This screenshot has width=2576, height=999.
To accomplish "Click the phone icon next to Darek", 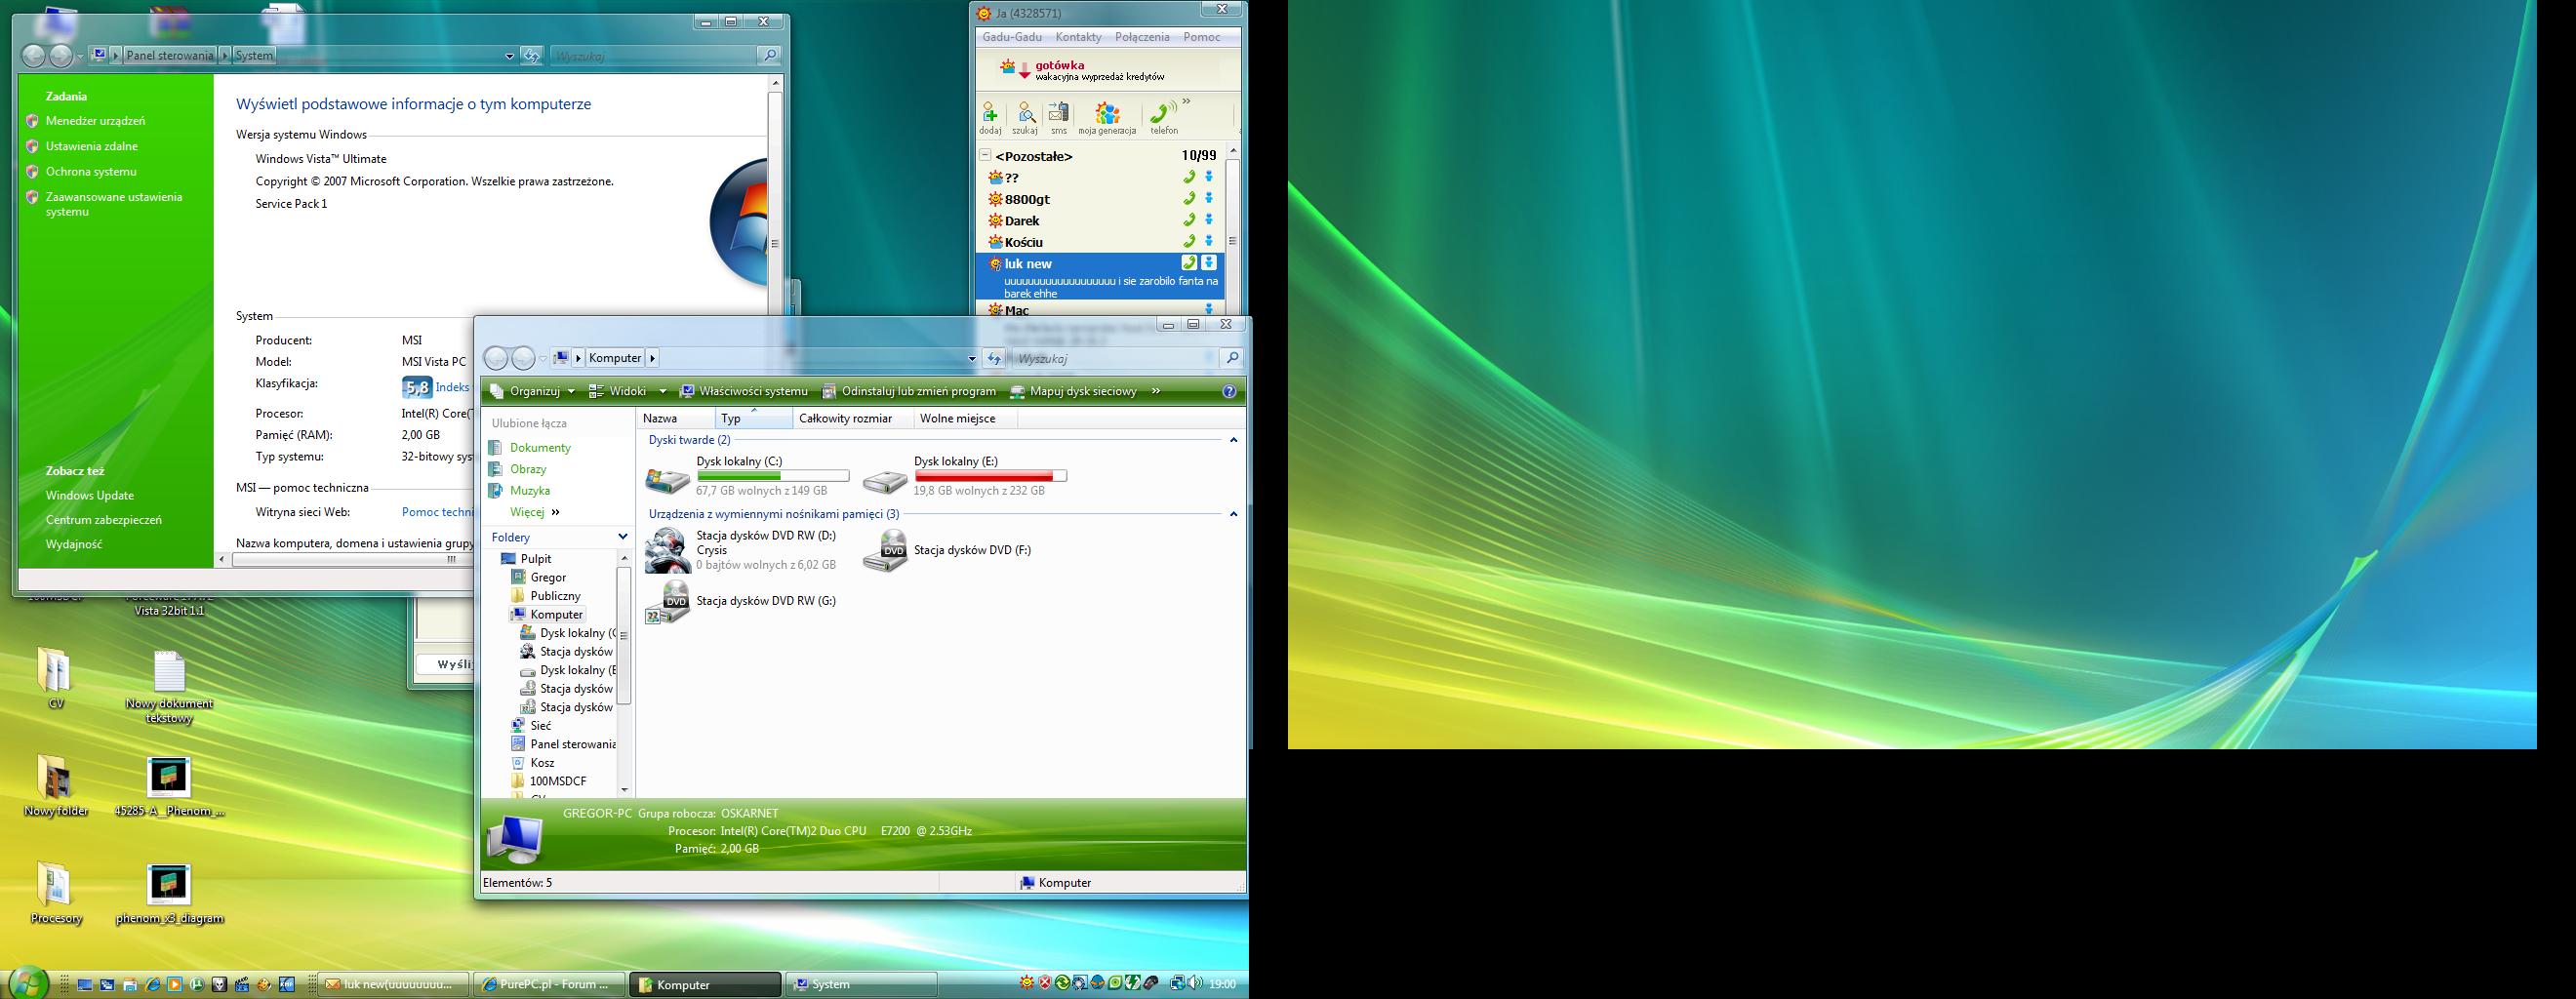I will tap(1189, 220).
